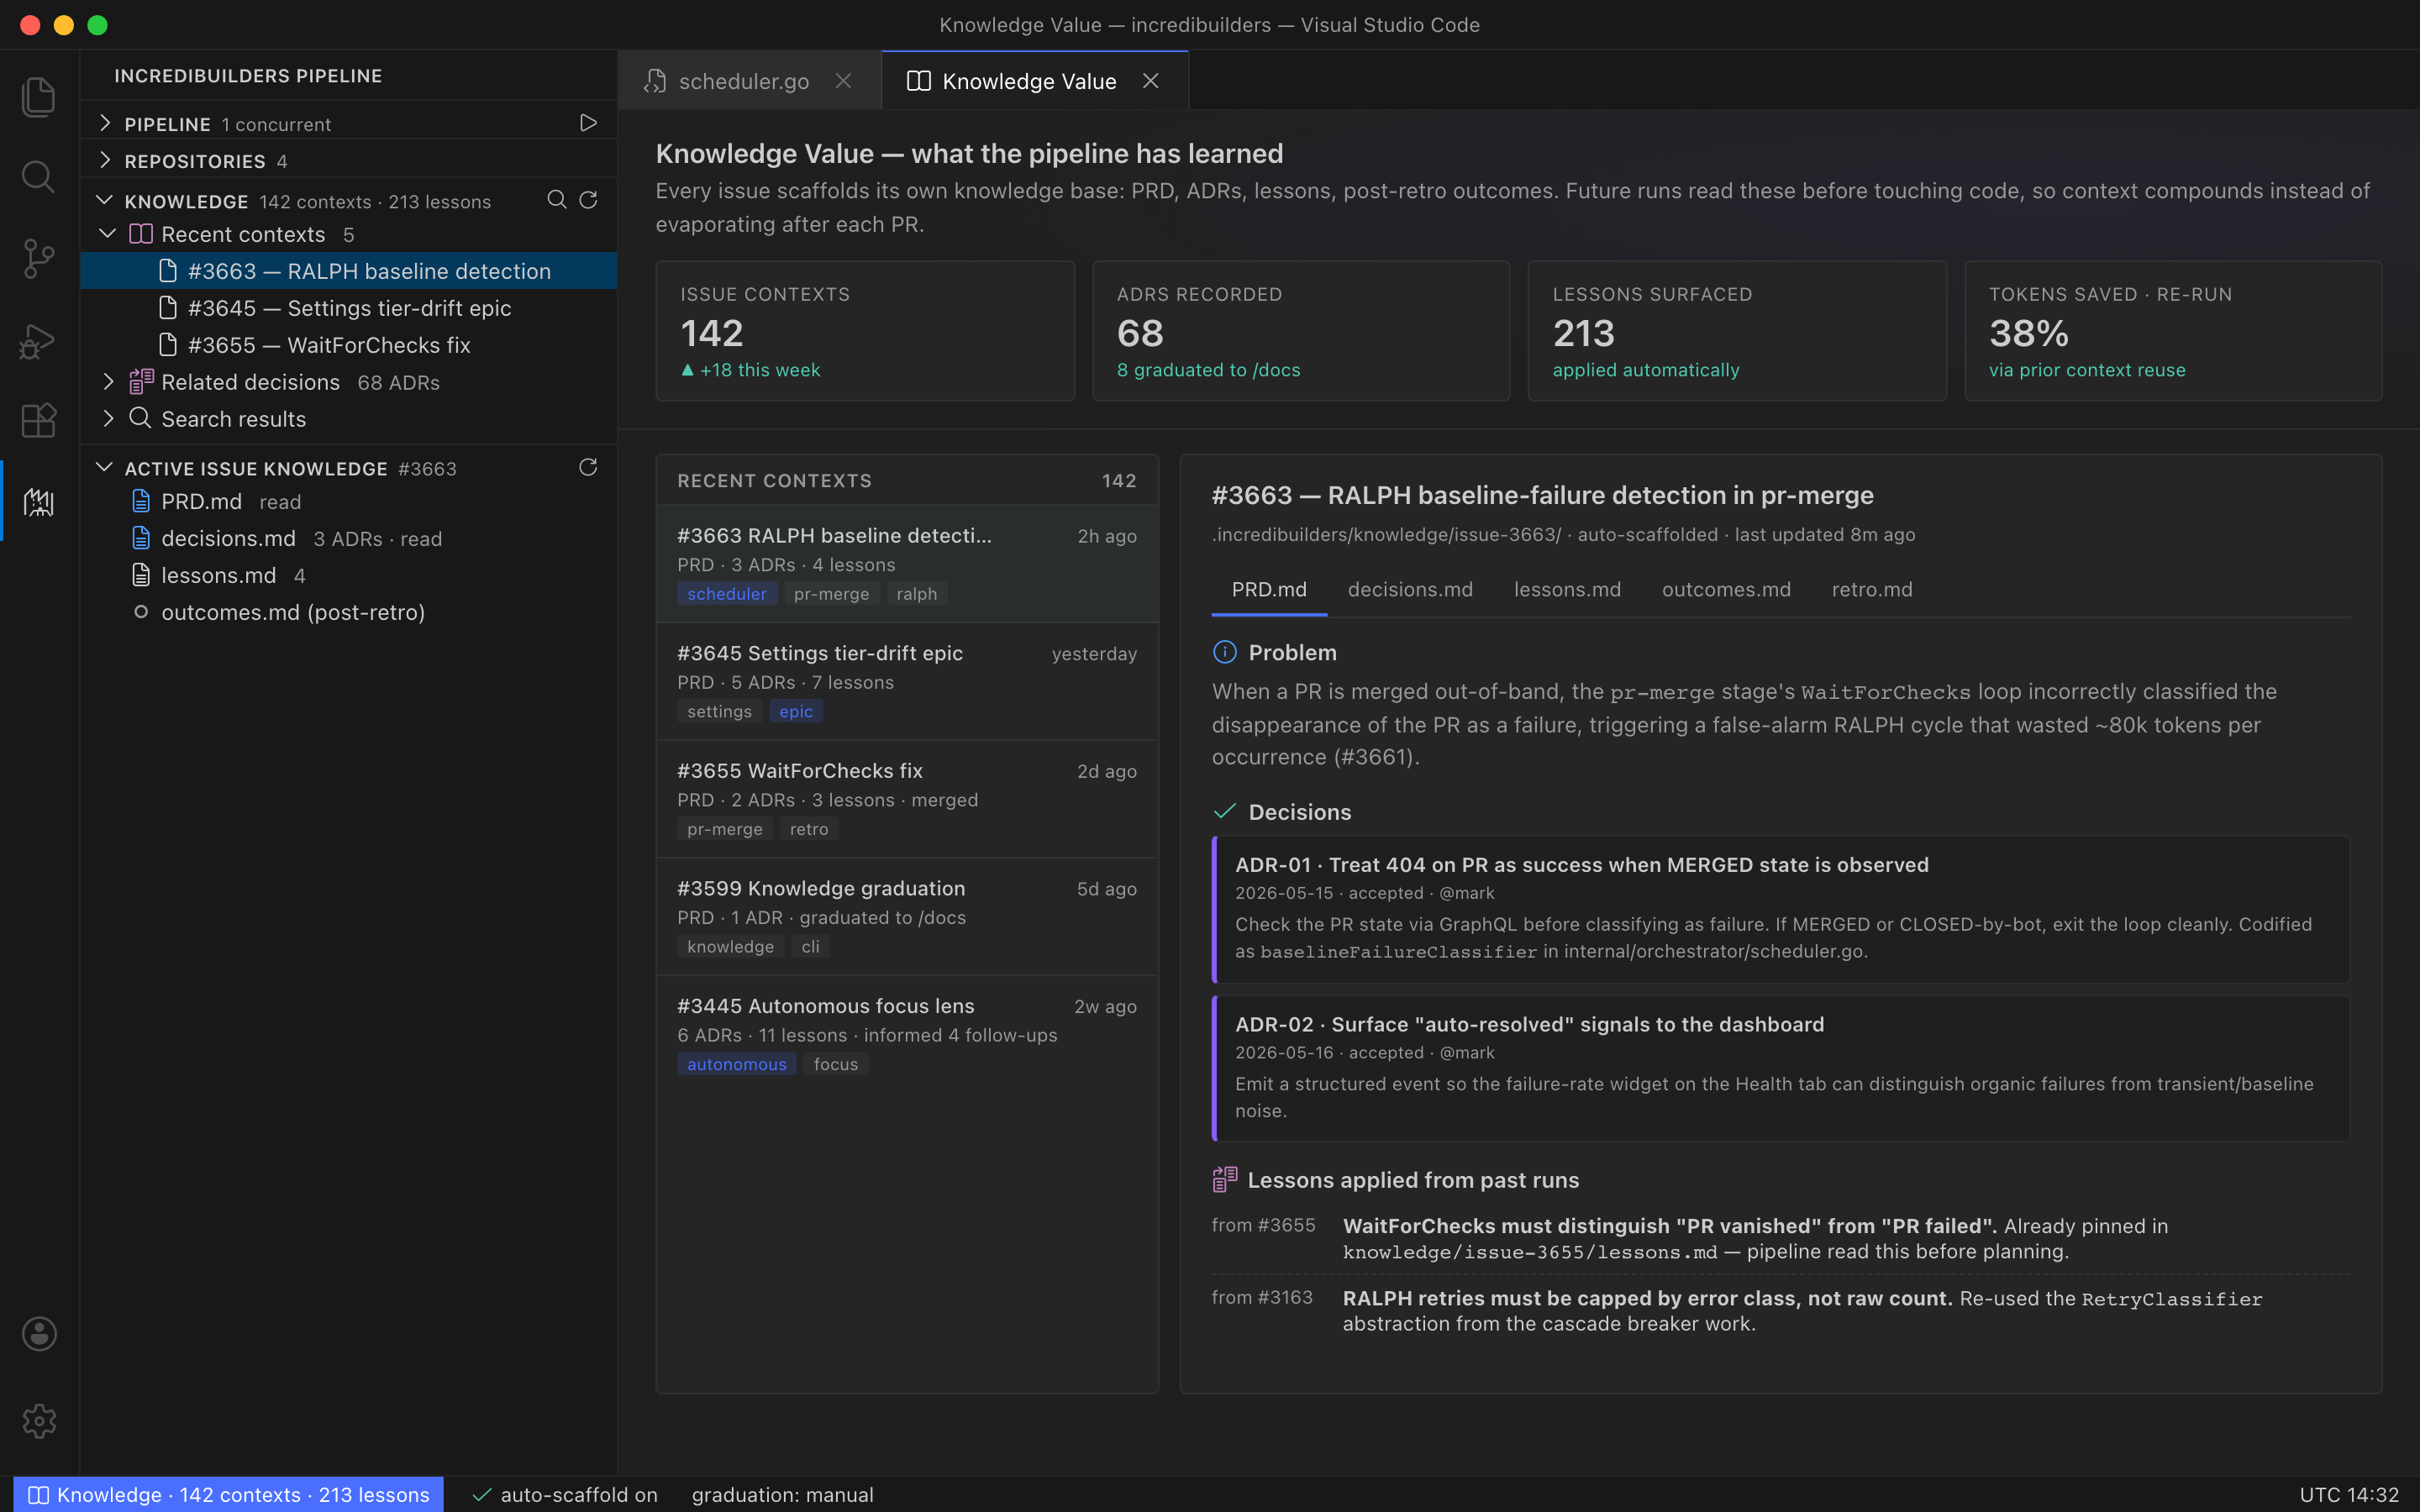Collapse the ACTIVE ISSUE KNOWLEDGE section
The width and height of the screenshot is (2420, 1512).
[105, 467]
